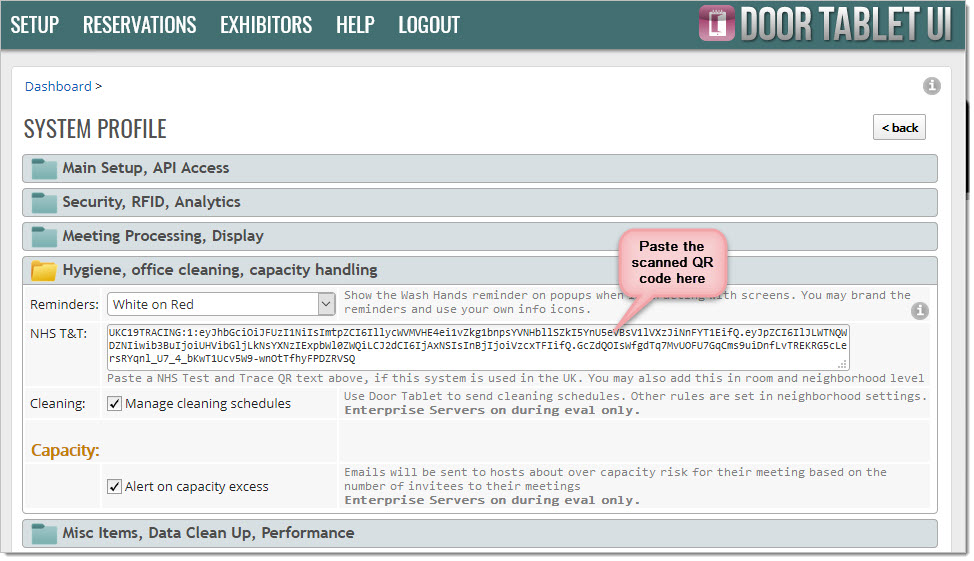Click the Security, RFID, Analytics folder icon

coord(44,202)
